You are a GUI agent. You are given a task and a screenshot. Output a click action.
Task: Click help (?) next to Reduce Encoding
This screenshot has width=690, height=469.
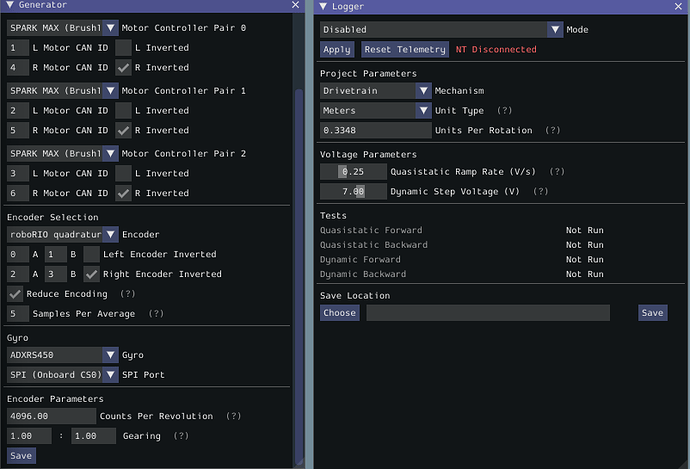(128, 293)
